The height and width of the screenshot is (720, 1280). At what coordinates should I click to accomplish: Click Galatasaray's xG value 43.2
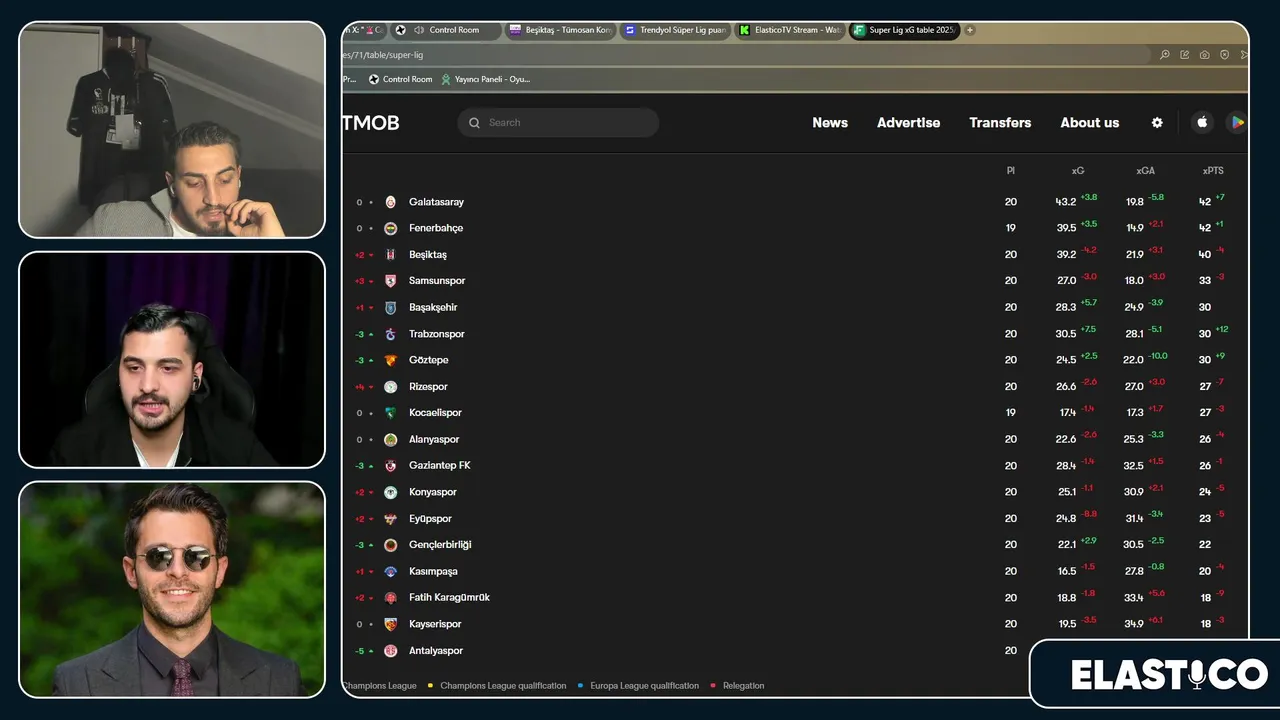(1066, 202)
